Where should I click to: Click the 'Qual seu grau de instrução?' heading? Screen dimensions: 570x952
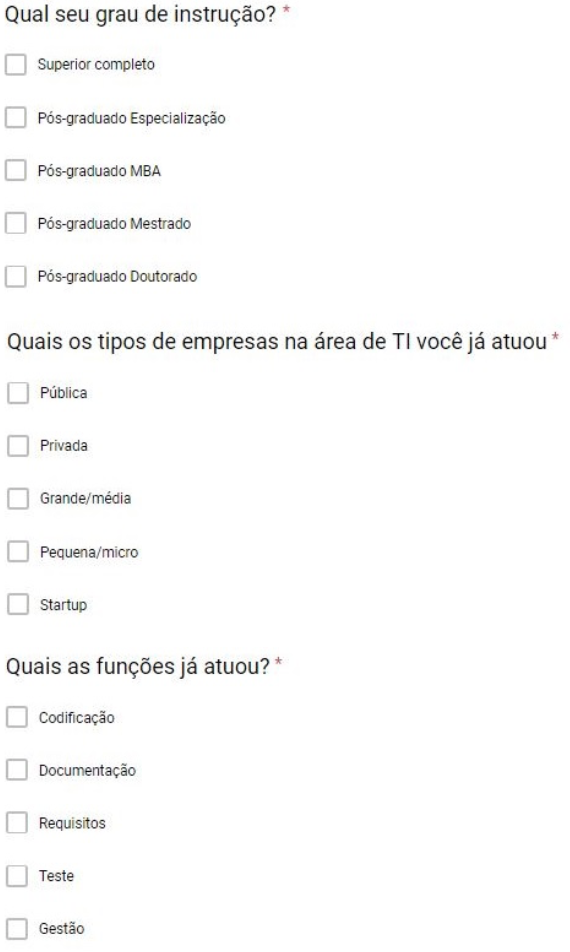click(x=140, y=15)
